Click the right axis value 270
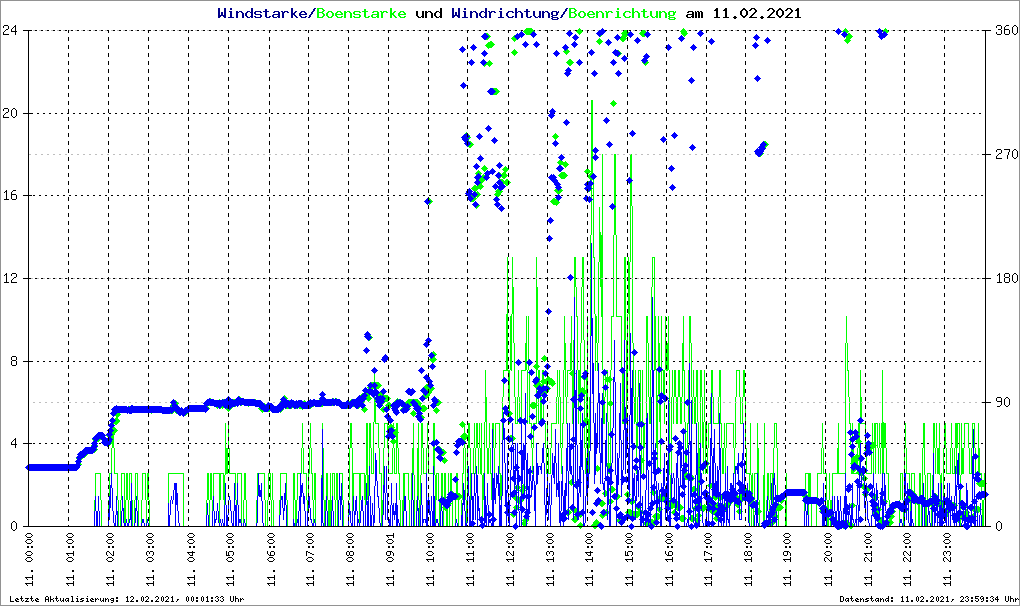This screenshot has width=1020, height=606. tap(1006, 154)
